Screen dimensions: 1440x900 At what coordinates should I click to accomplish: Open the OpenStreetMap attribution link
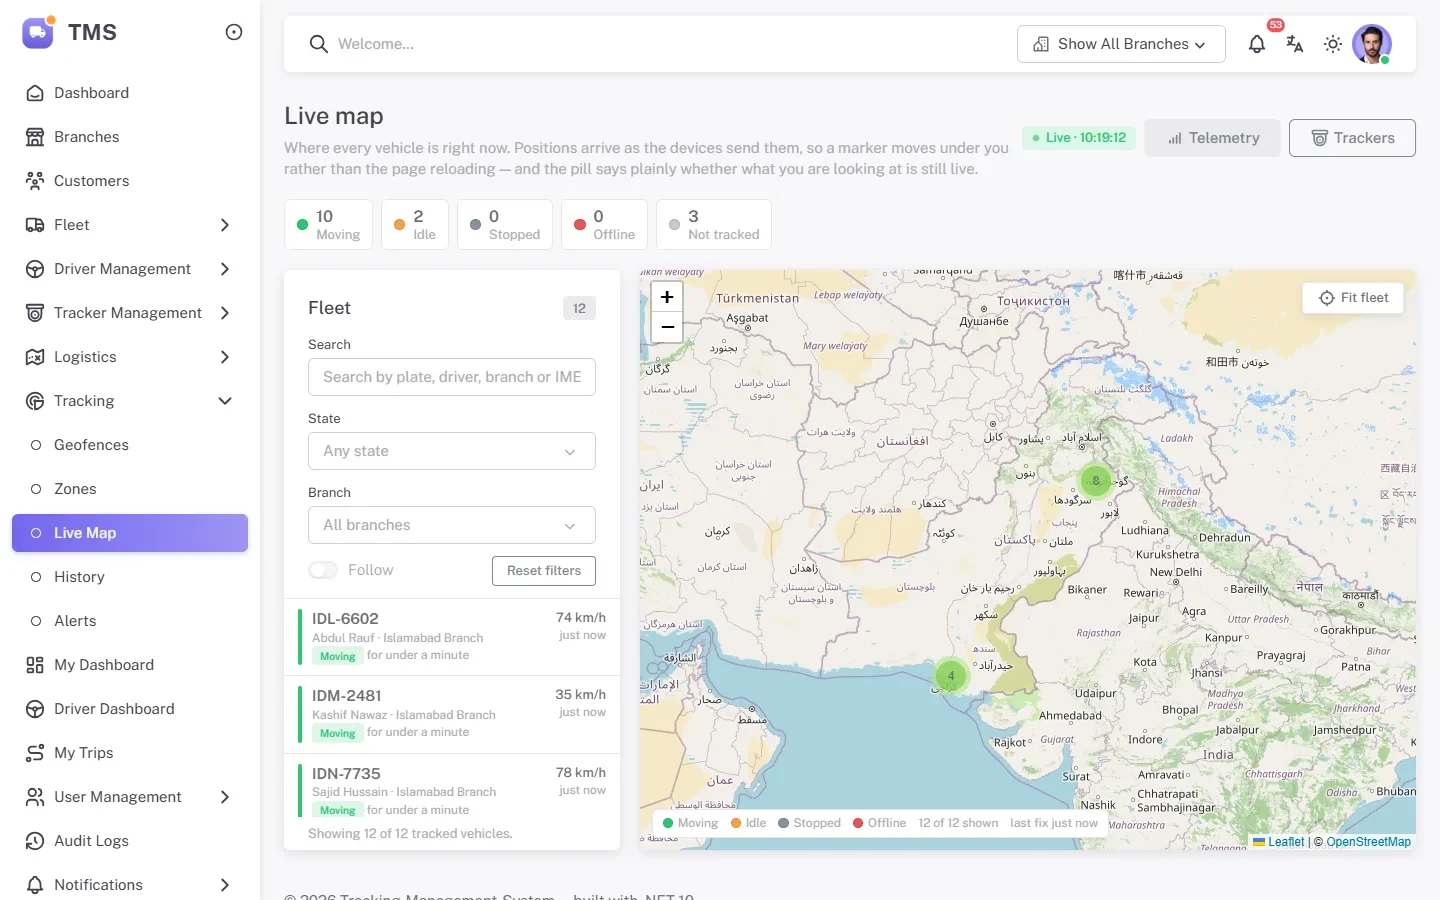click(1368, 842)
